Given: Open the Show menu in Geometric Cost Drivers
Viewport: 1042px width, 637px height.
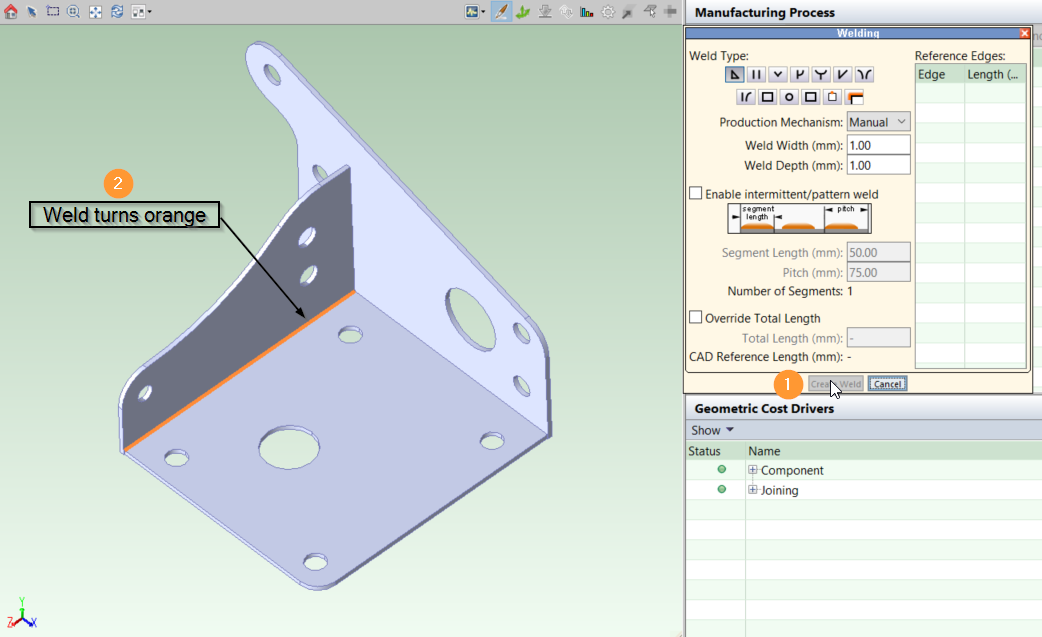Looking at the screenshot, I should (712, 430).
